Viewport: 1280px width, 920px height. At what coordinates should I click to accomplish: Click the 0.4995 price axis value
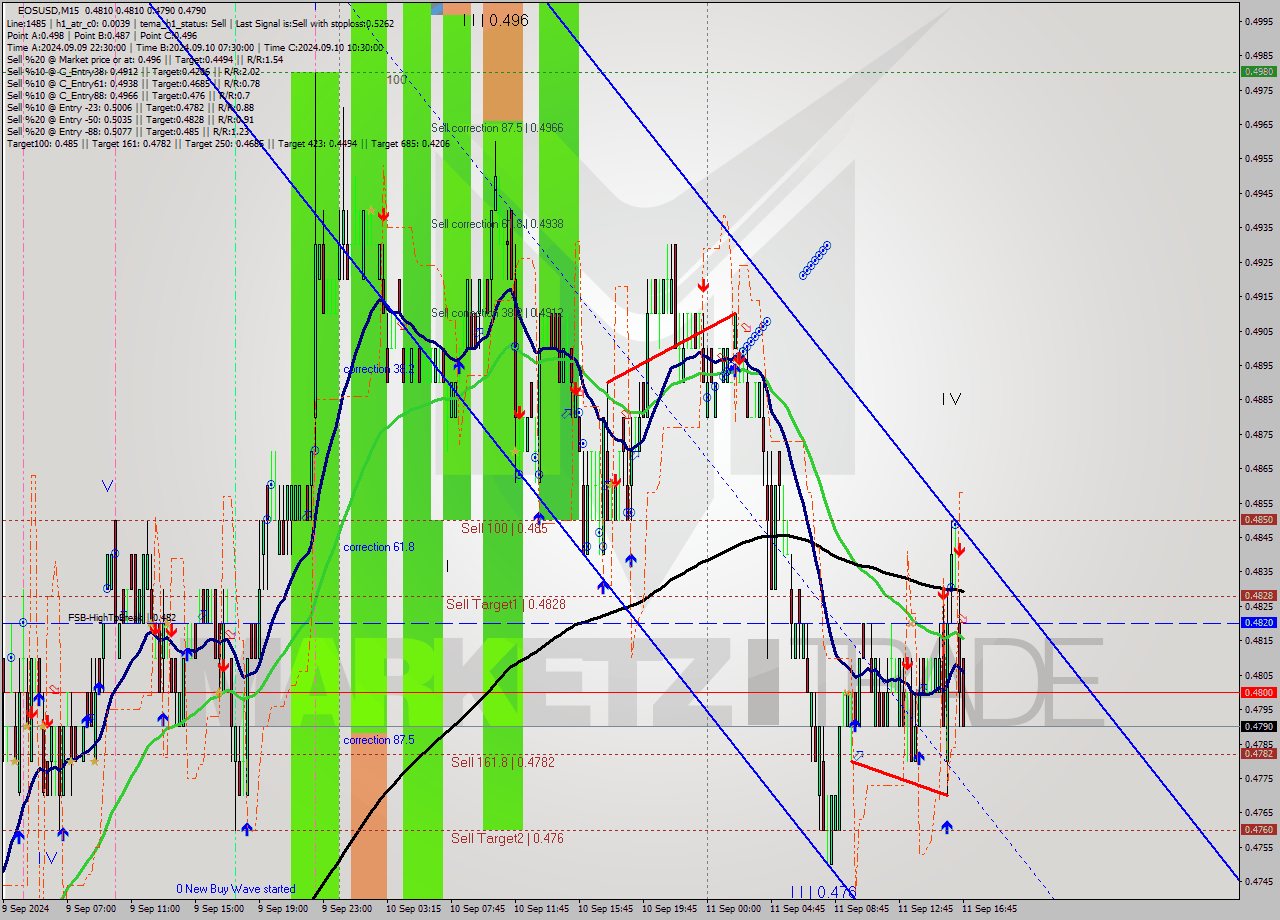pyautogui.click(x=1258, y=20)
